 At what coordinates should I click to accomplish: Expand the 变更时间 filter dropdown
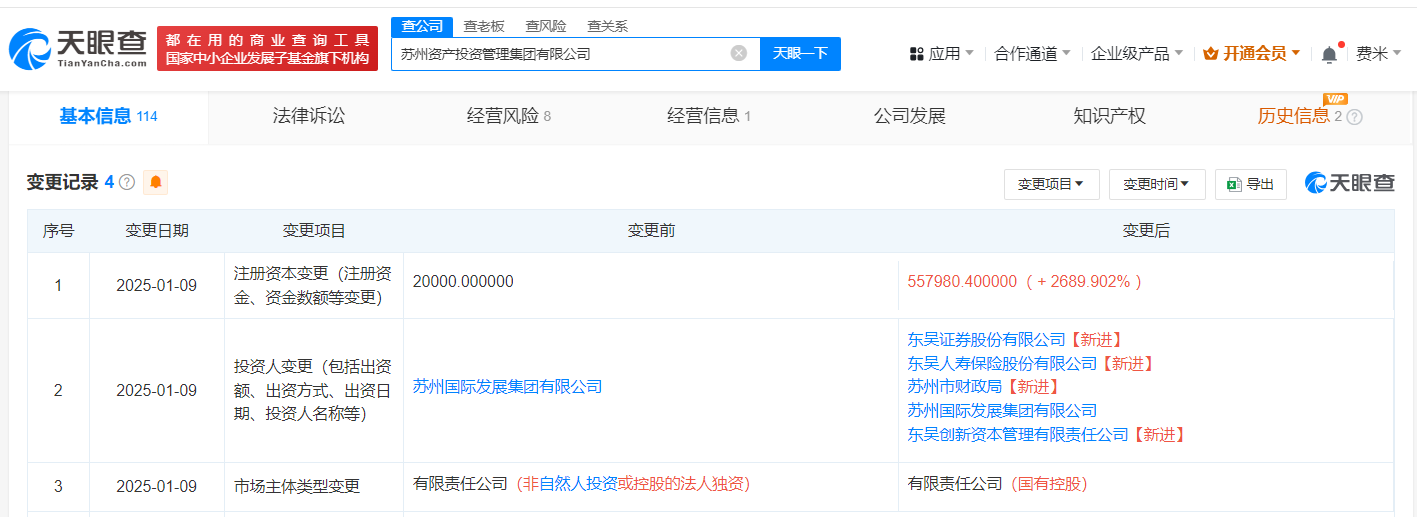point(1156,184)
